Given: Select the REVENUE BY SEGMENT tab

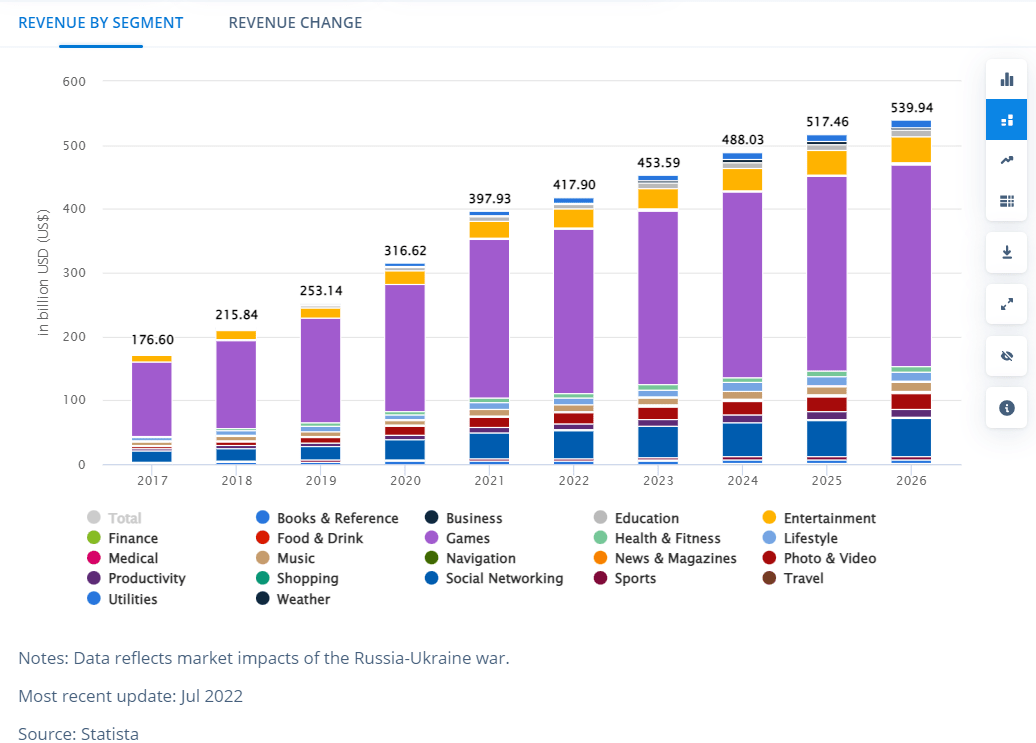Looking at the screenshot, I should [100, 22].
